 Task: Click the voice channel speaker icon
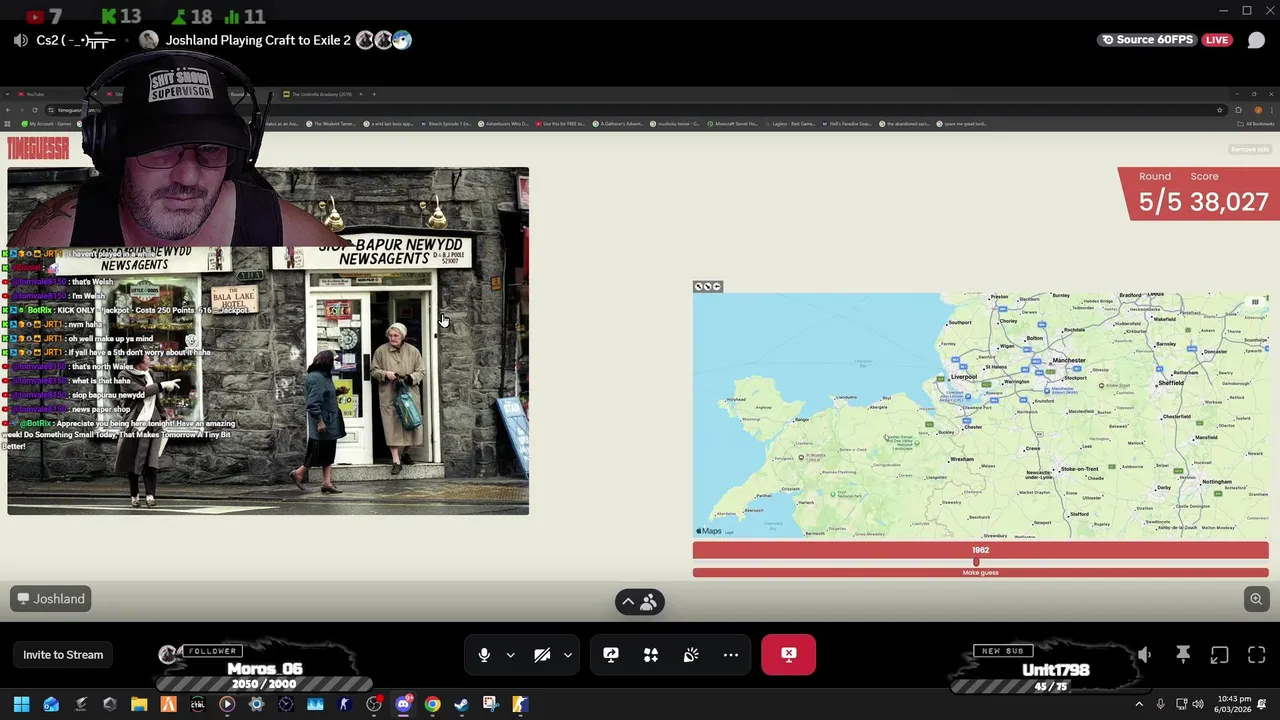pos(21,40)
